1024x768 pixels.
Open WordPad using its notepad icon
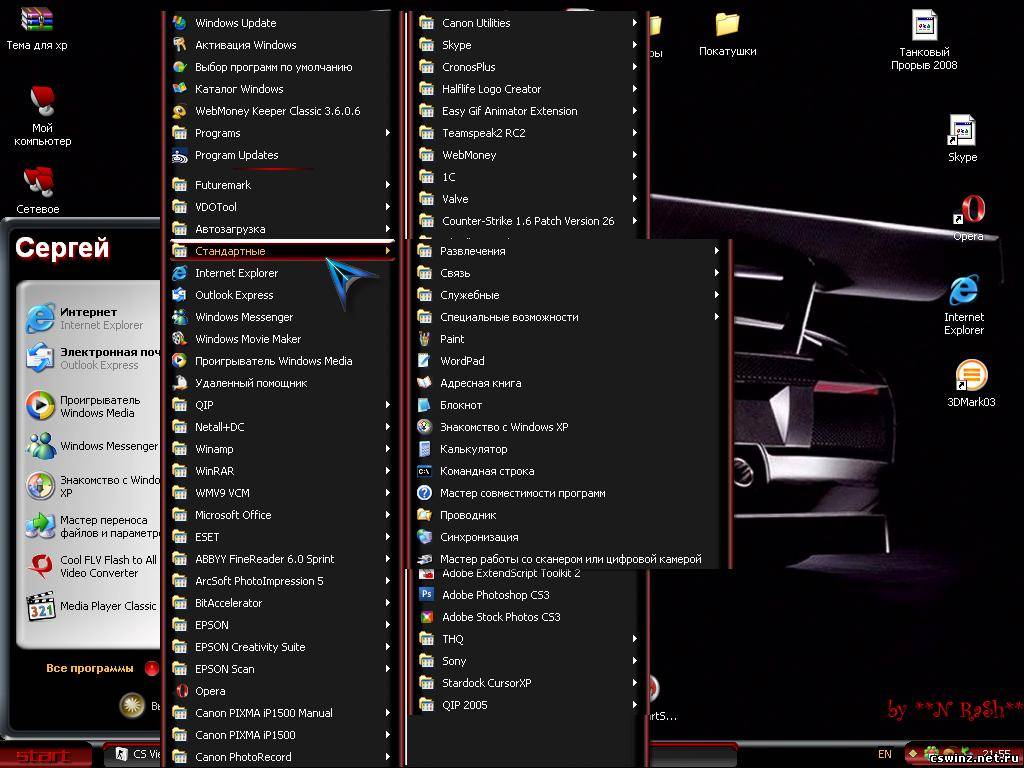[x=424, y=360]
